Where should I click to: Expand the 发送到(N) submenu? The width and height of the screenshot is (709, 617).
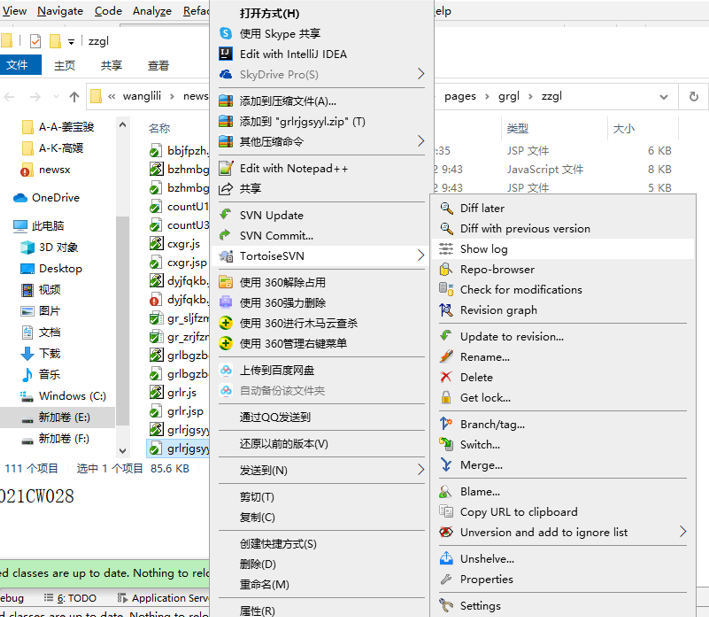coord(421,470)
